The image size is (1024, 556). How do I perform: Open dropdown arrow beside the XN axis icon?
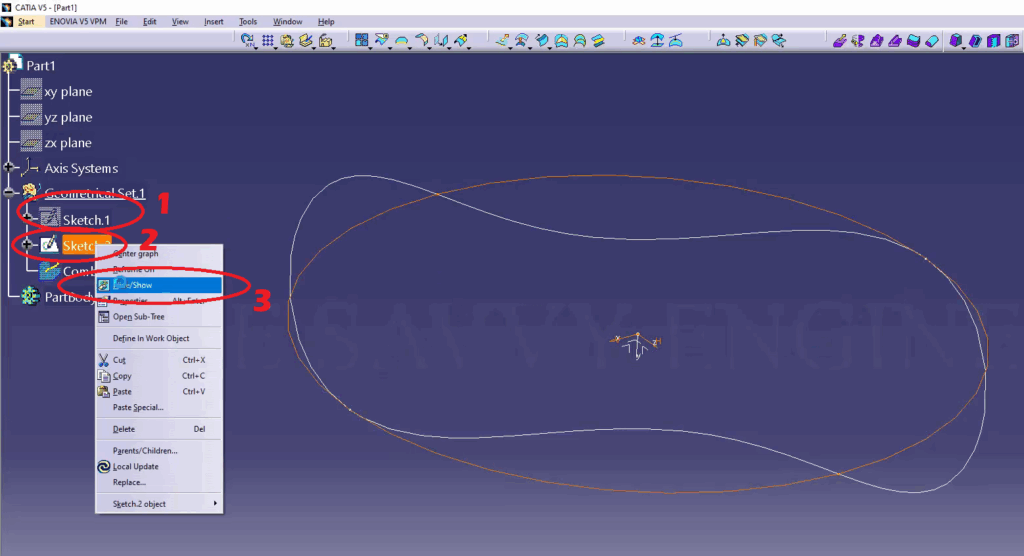pos(257,48)
